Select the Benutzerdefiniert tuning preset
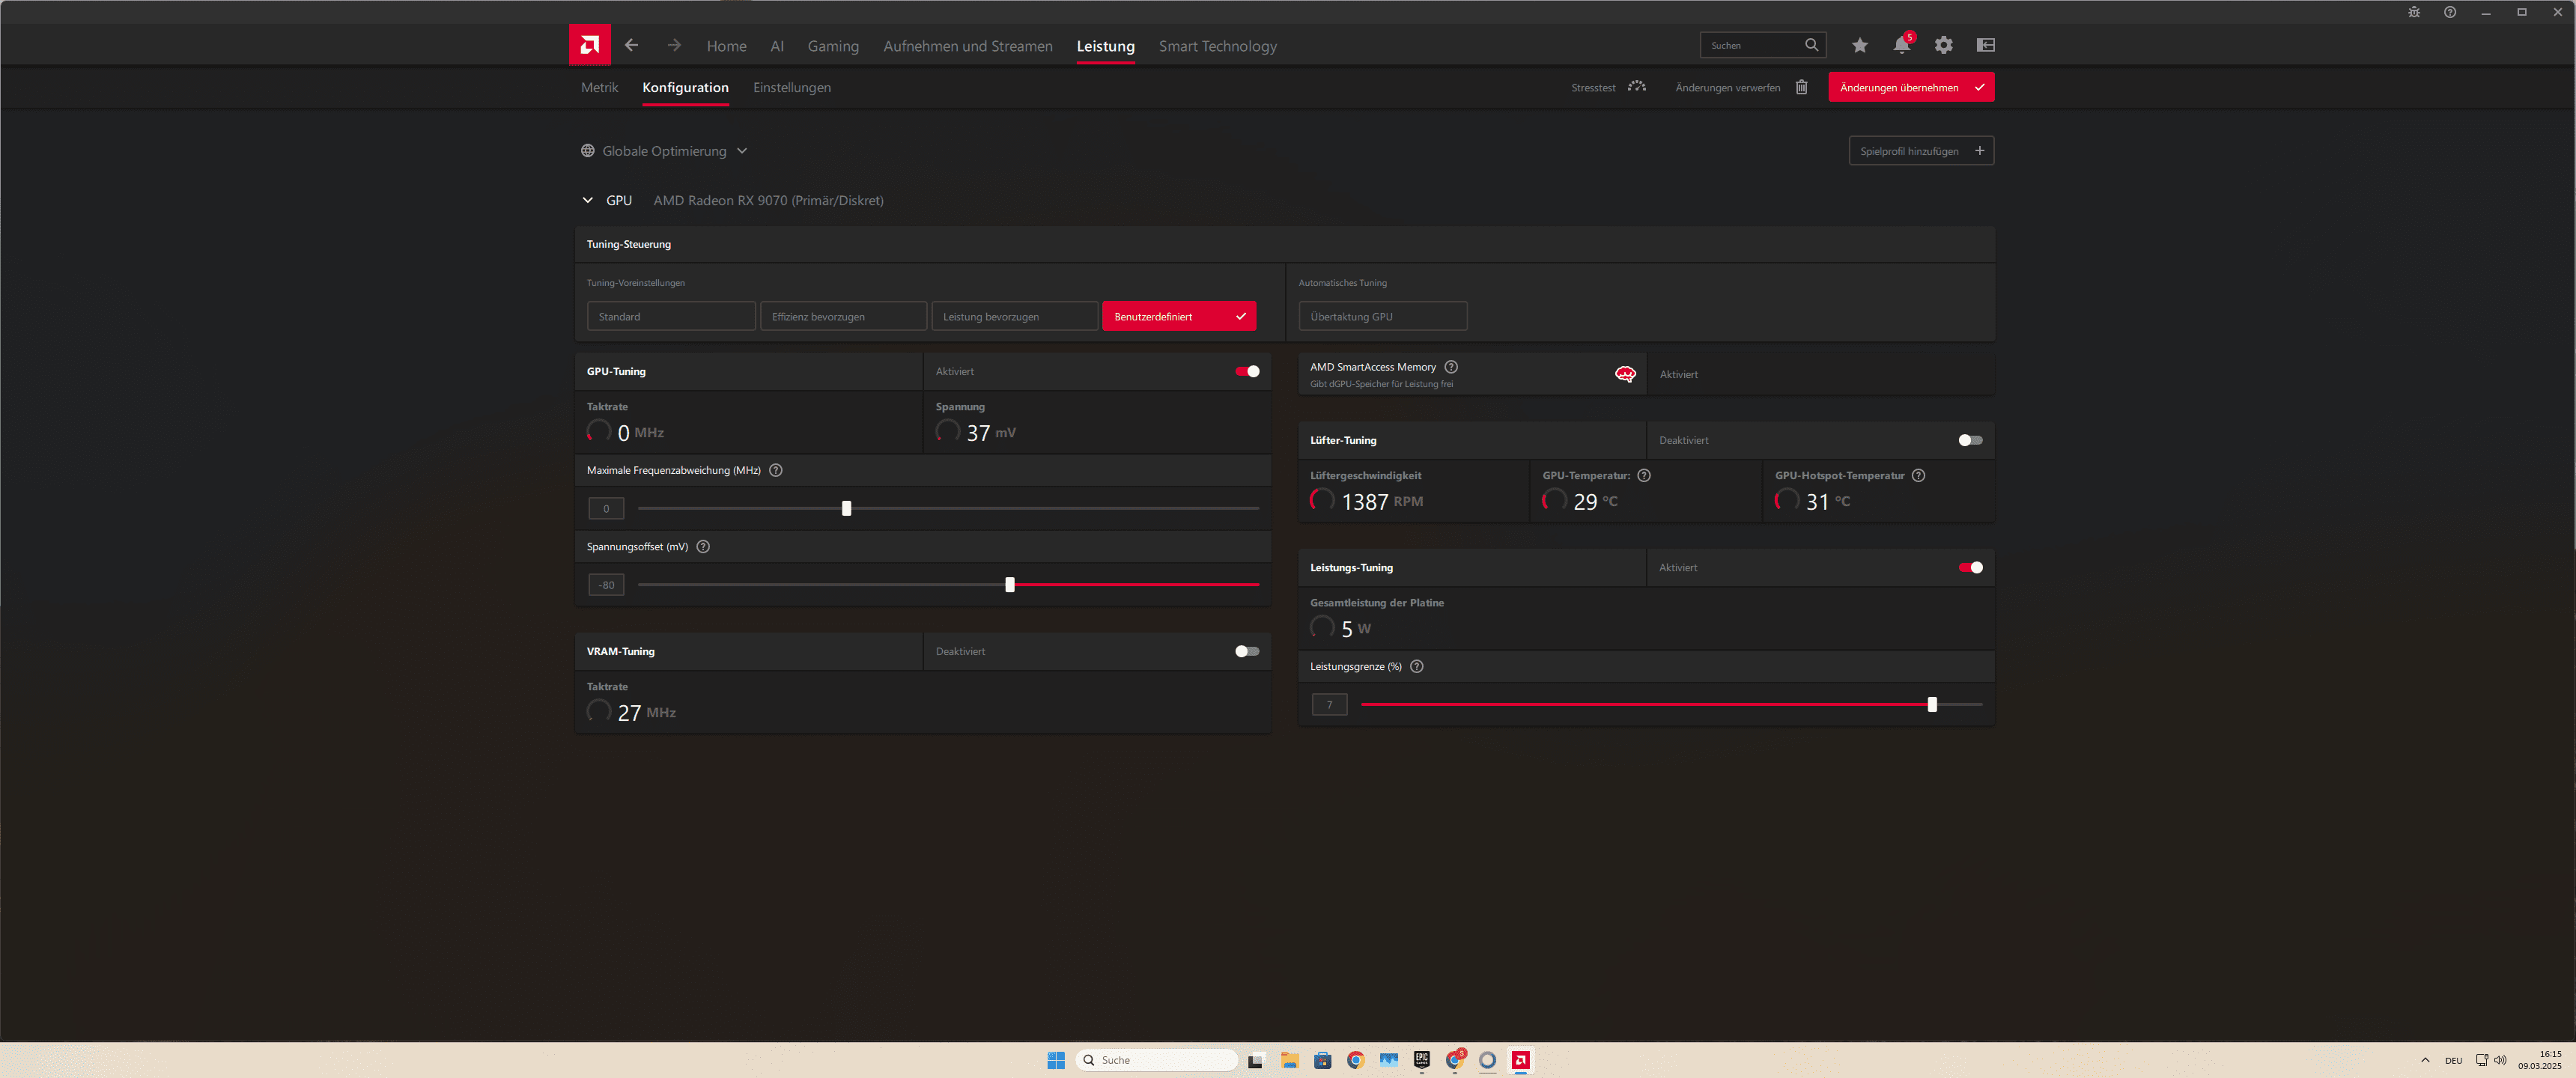Screen dimensions: 2576x1078 click(x=1178, y=316)
